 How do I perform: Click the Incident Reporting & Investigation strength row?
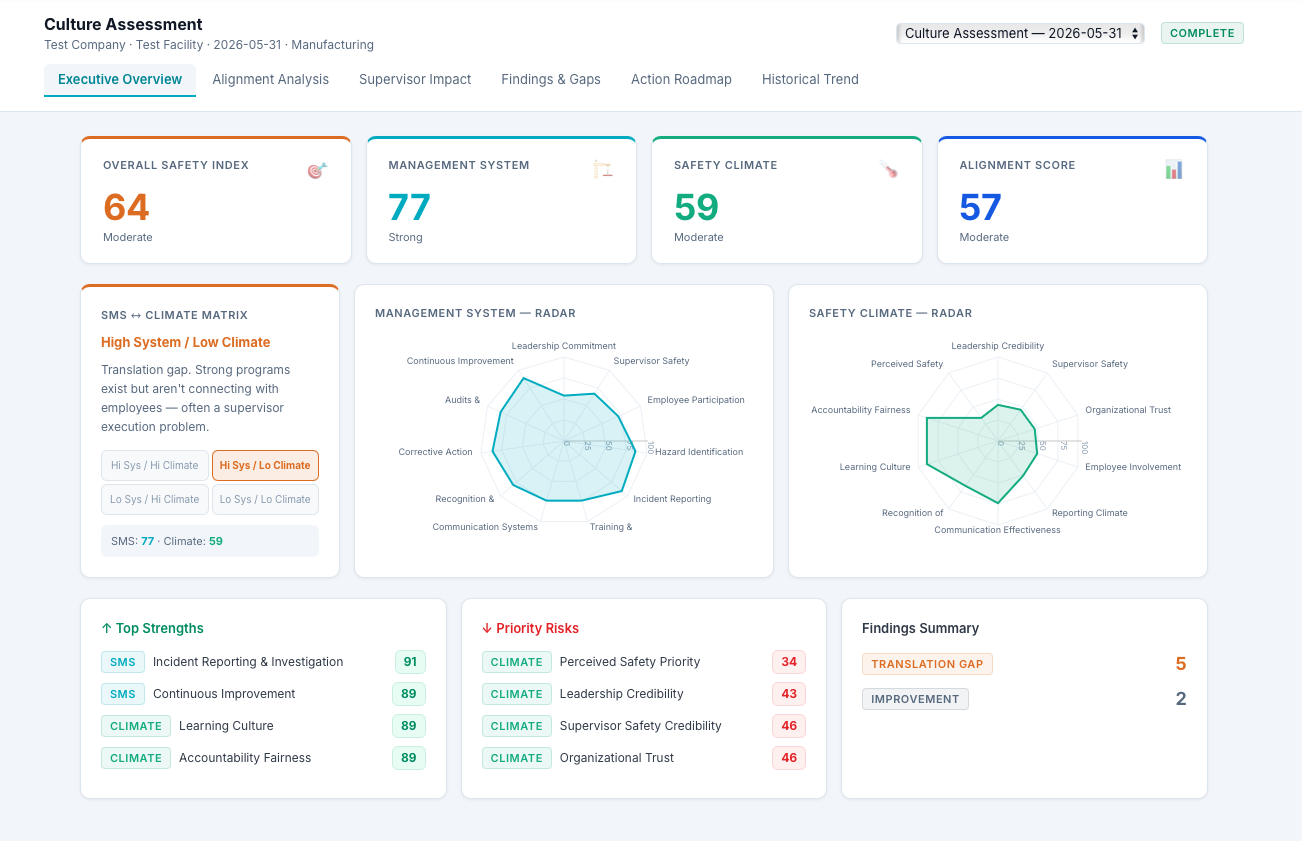click(x=263, y=662)
